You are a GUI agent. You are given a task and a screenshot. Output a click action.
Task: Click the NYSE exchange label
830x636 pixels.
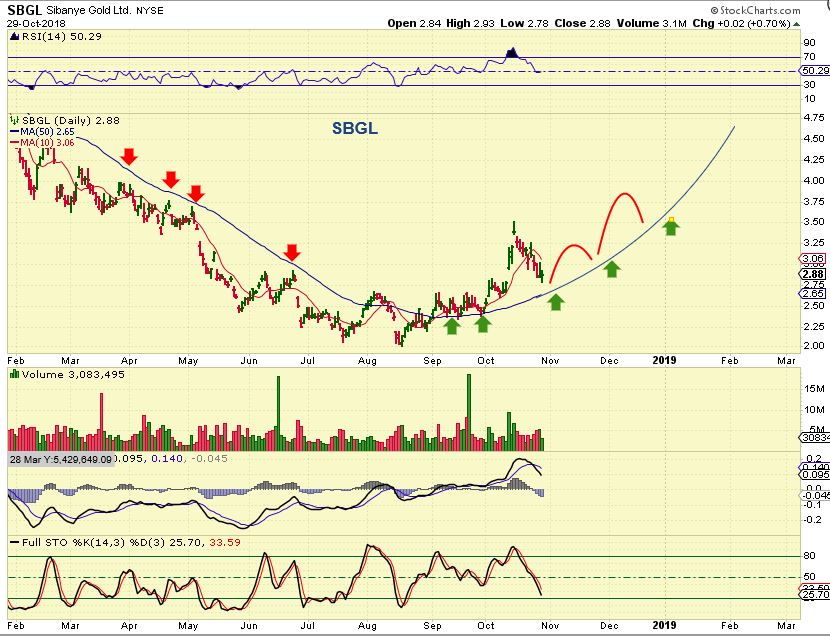pyautogui.click(x=149, y=11)
